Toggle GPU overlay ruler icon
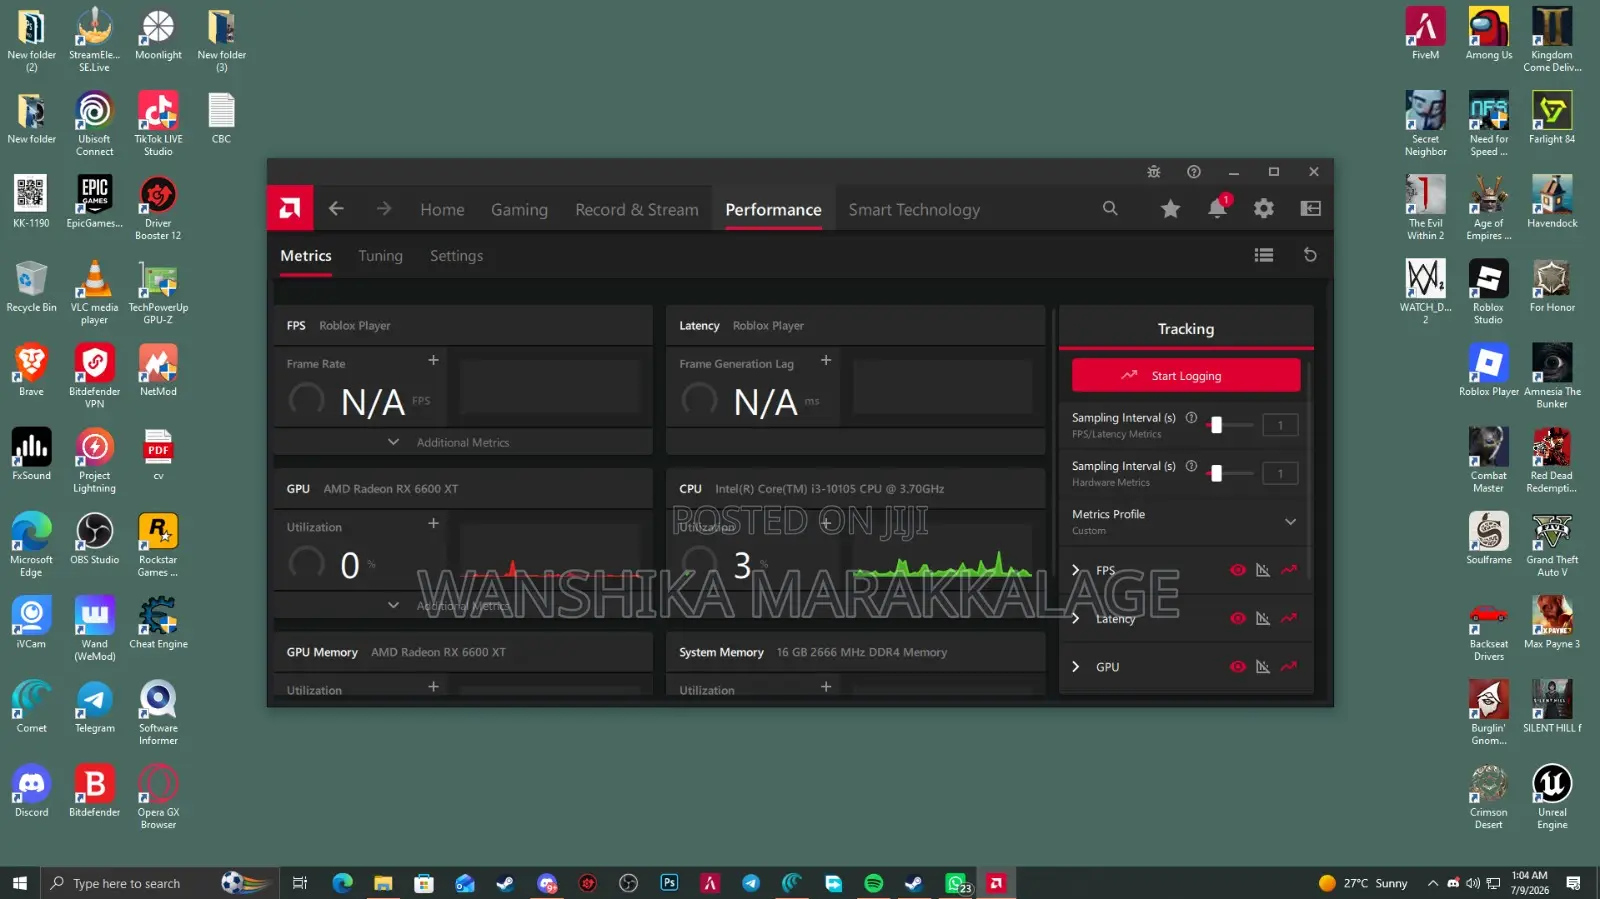 [x=1263, y=667]
